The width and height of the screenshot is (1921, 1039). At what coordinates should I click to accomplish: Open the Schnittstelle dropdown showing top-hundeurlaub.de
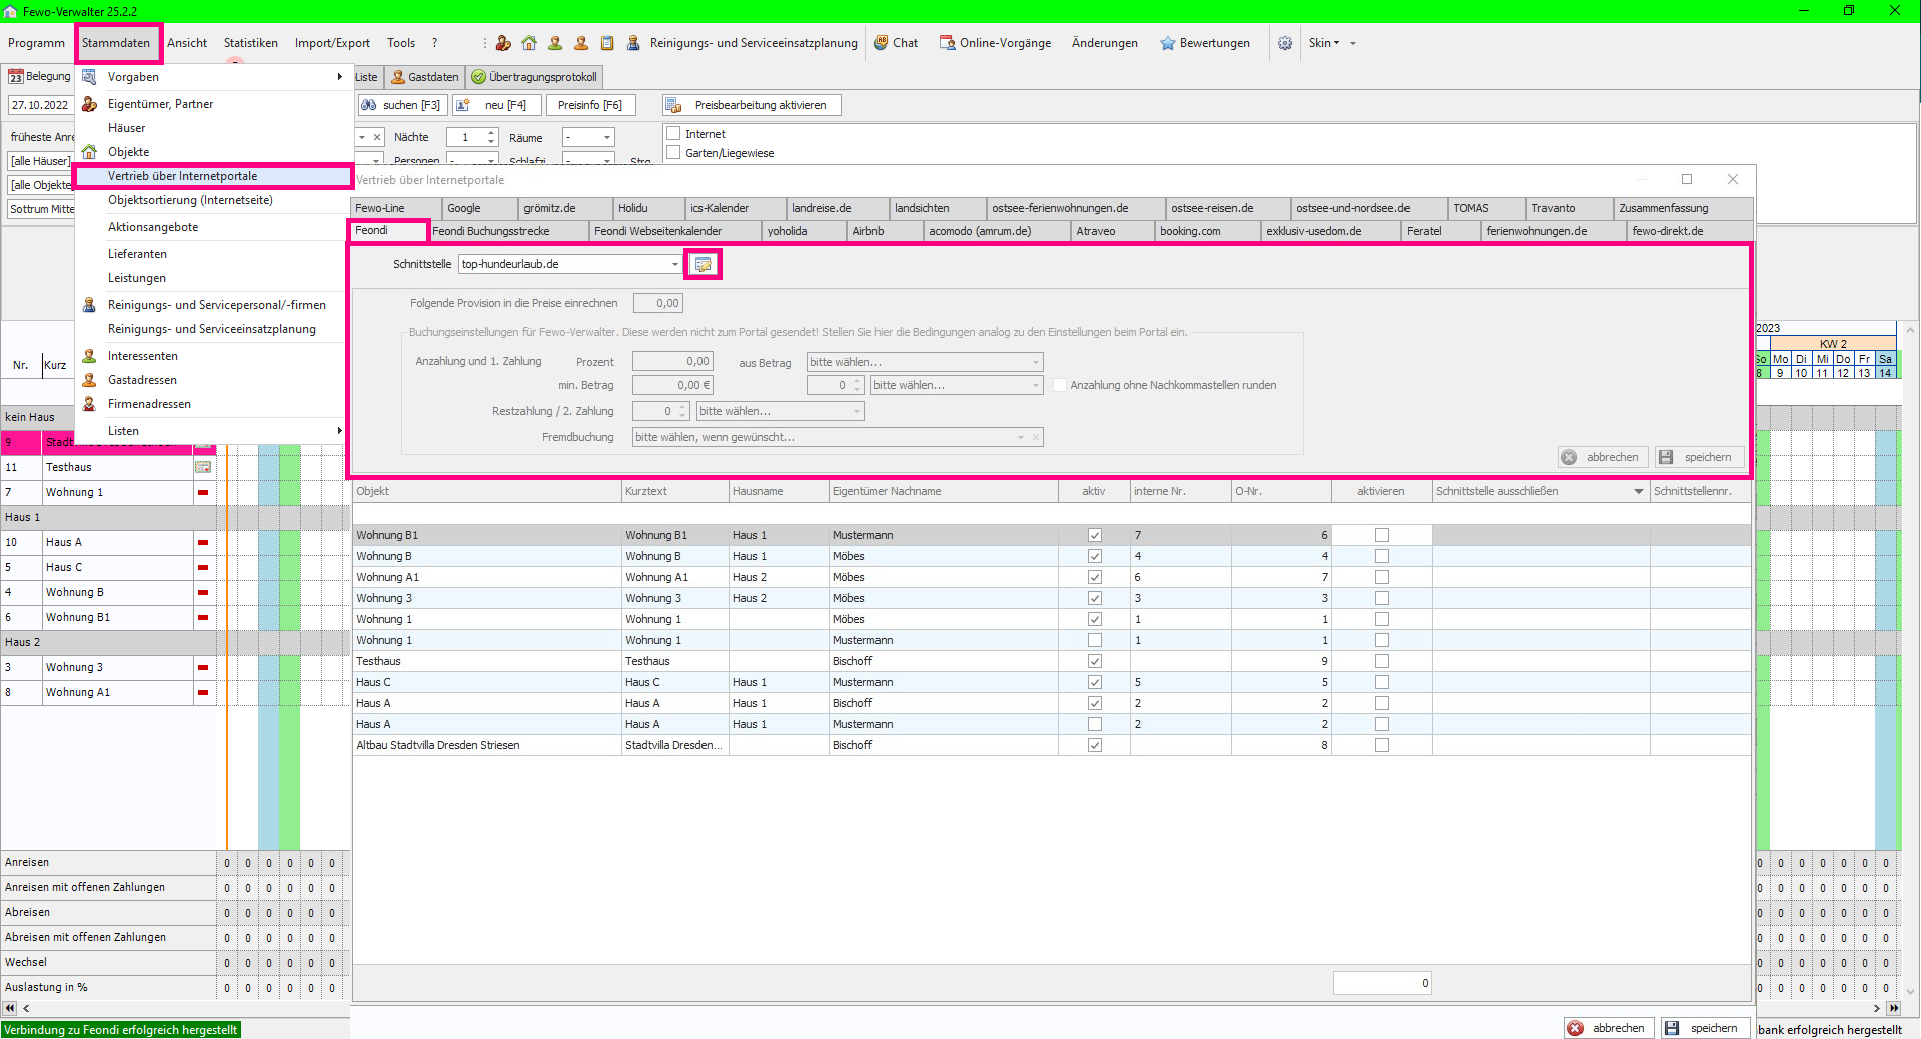click(x=675, y=264)
